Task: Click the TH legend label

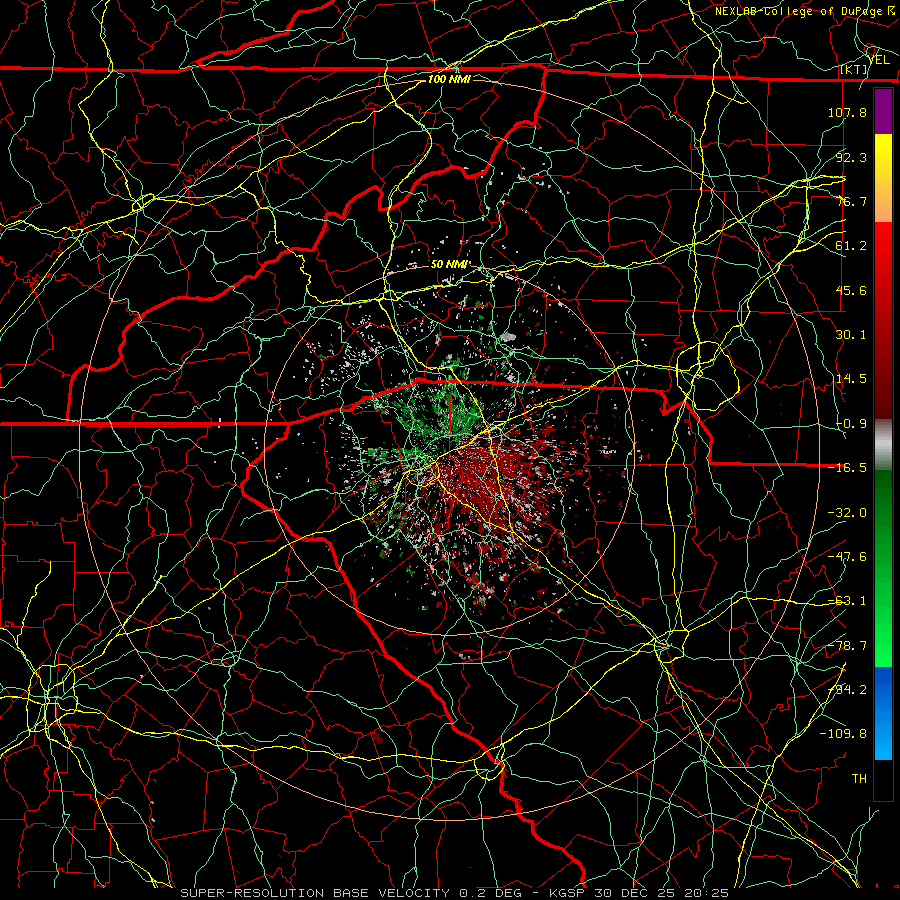Action: (x=859, y=779)
